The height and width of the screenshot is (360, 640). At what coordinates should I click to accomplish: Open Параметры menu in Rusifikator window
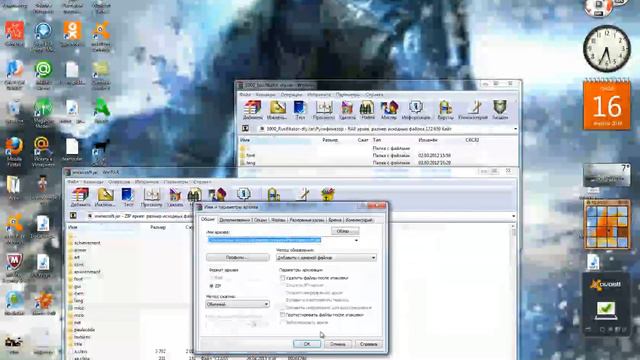coord(347,95)
